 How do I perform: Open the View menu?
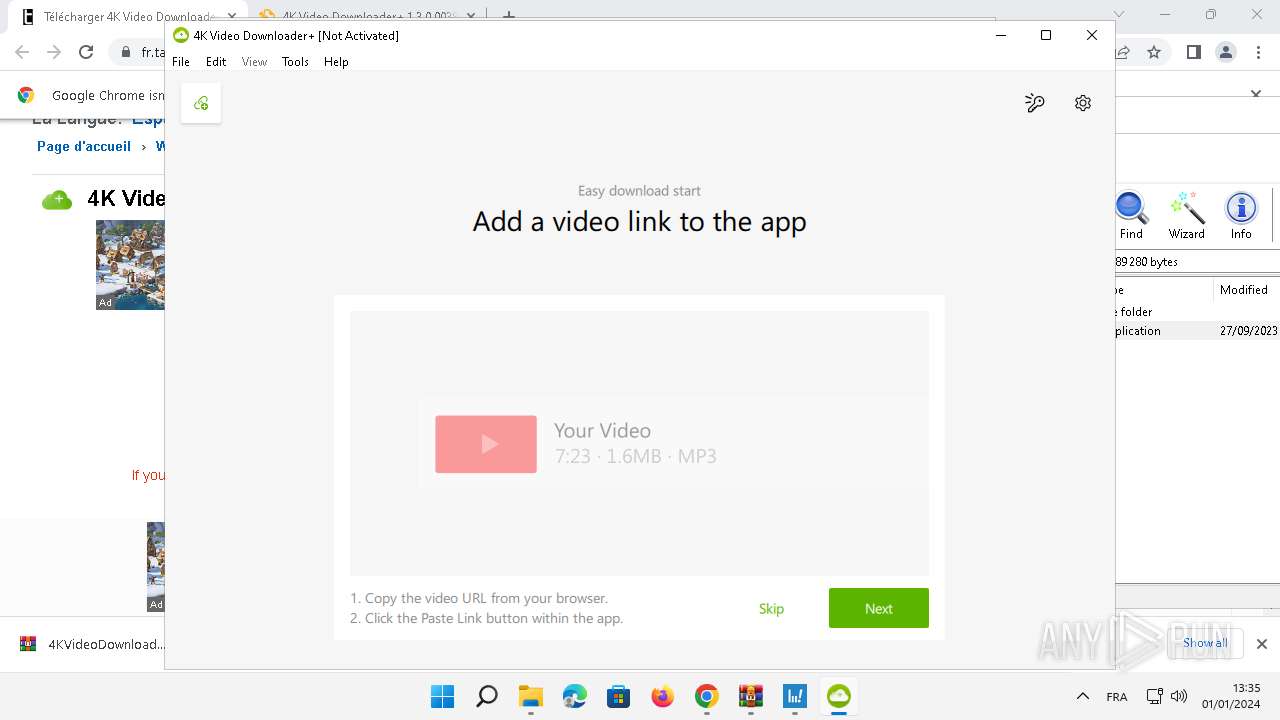255,62
